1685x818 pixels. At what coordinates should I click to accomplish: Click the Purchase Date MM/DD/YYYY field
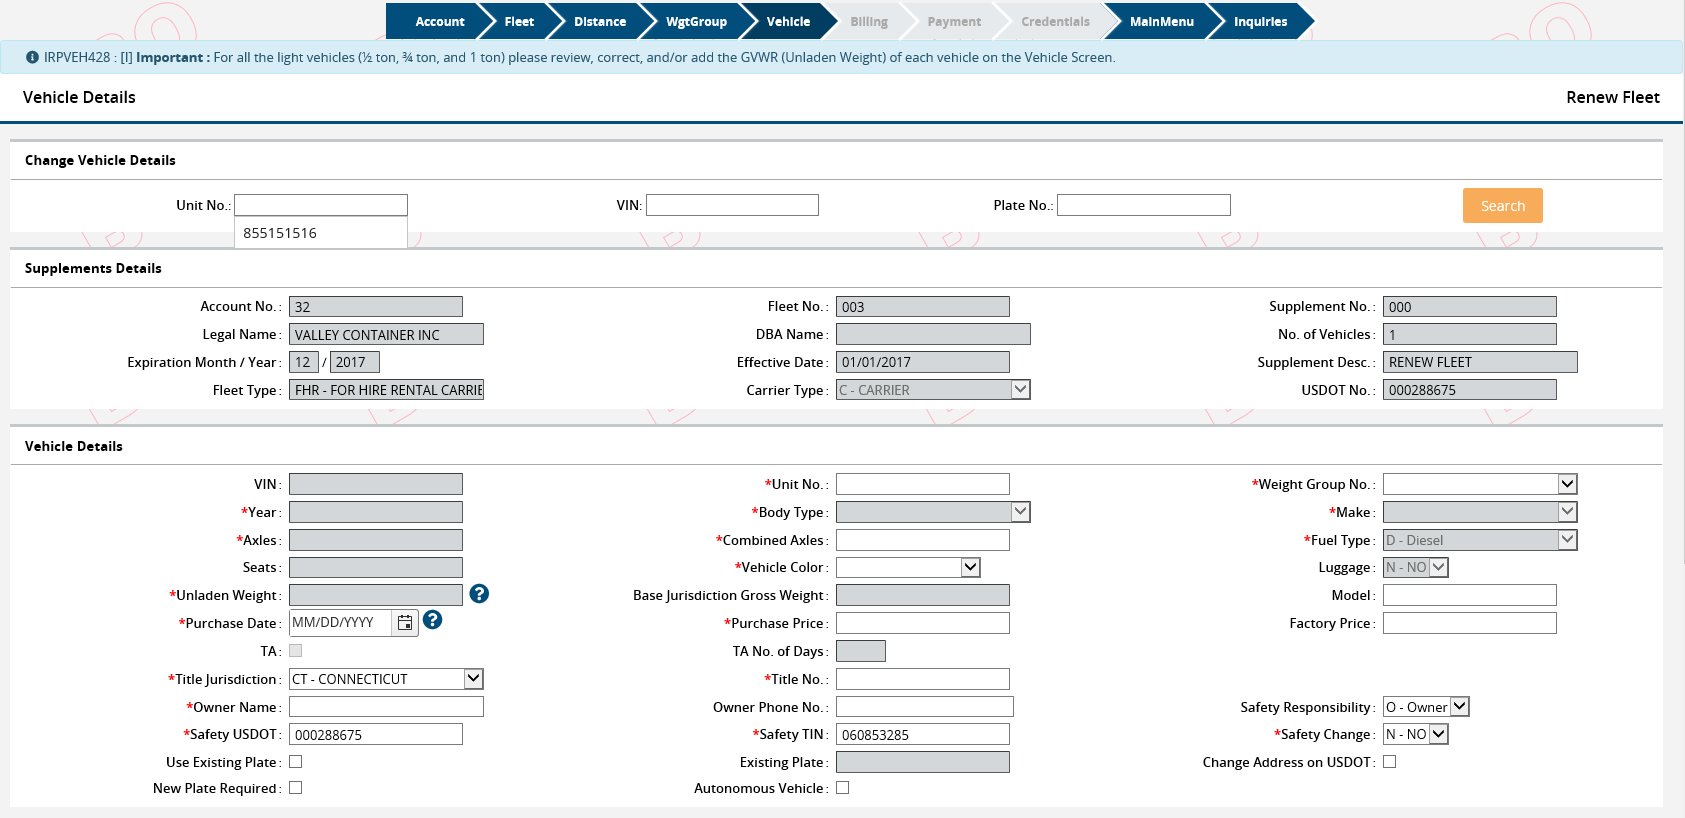click(x=340, y=623)
